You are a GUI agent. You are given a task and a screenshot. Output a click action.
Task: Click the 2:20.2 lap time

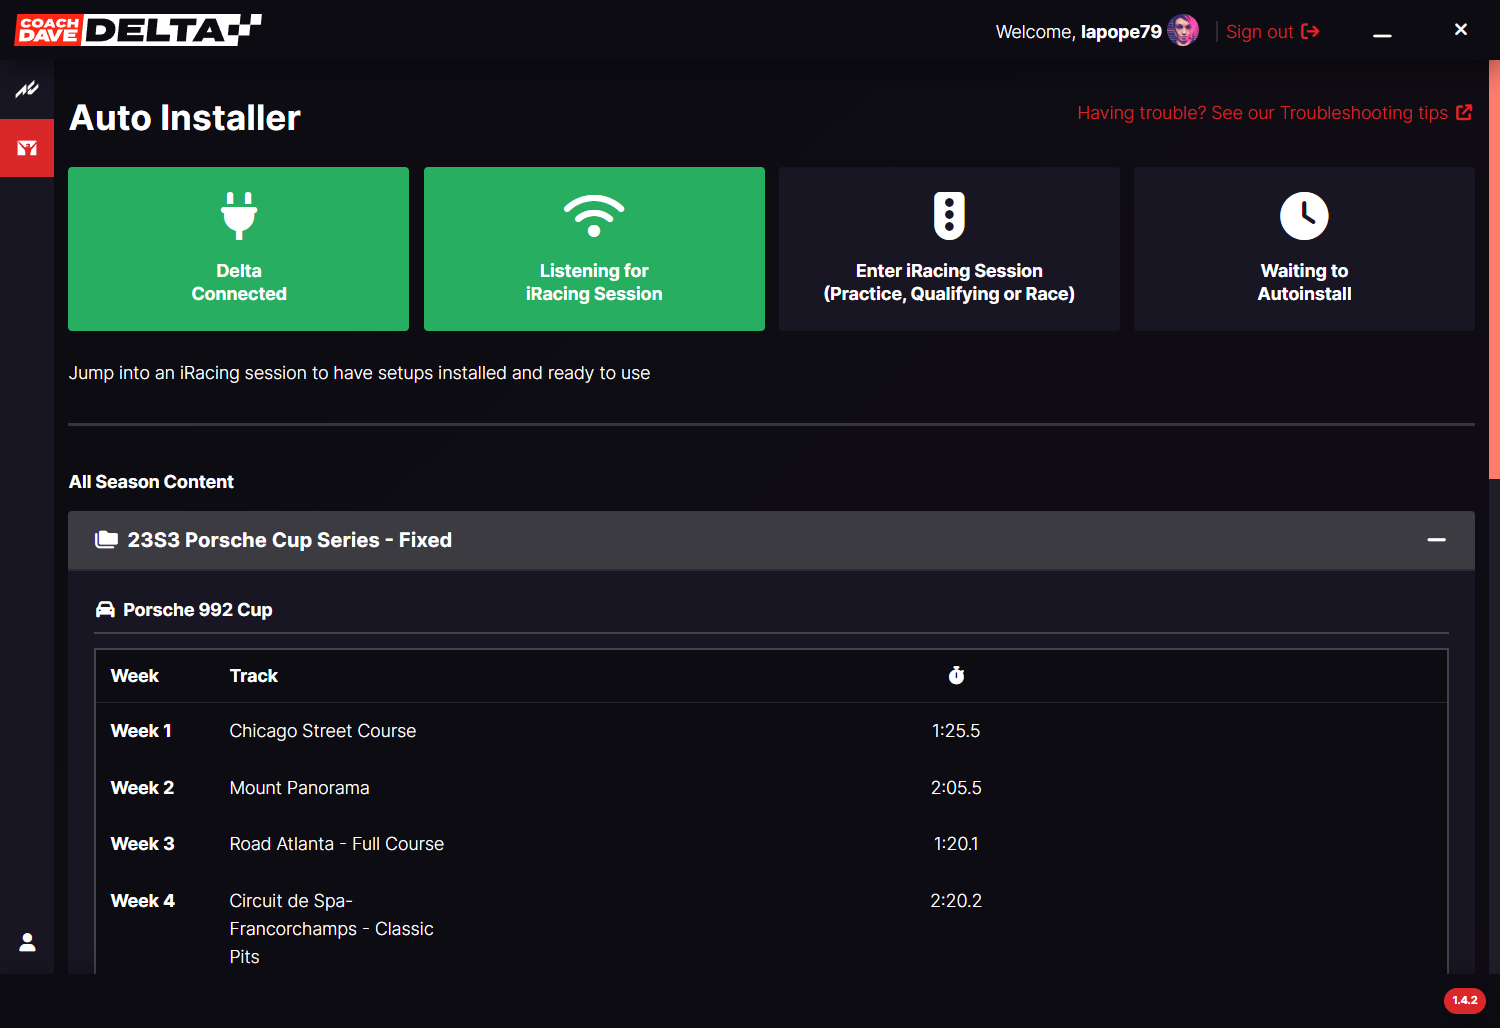coord(956,901)
